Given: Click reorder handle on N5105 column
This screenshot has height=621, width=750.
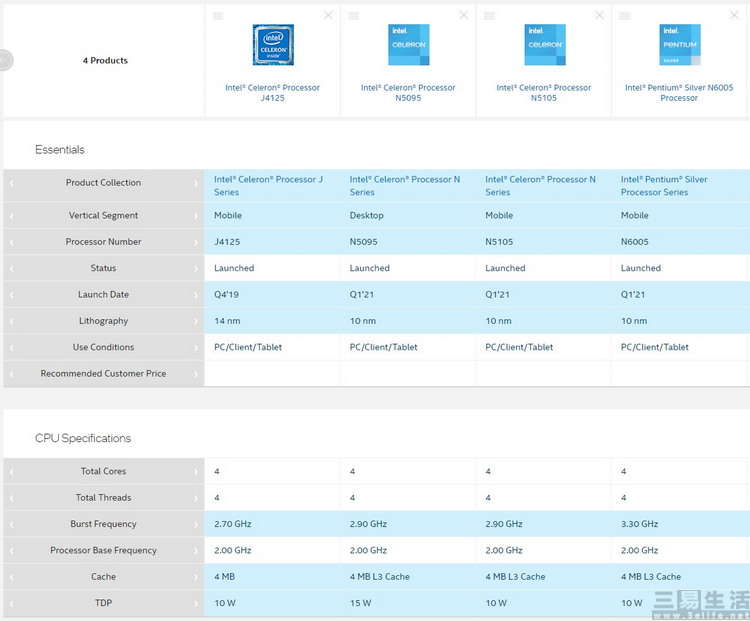Looking at the screenshot, I should click(x=489, y=16).
